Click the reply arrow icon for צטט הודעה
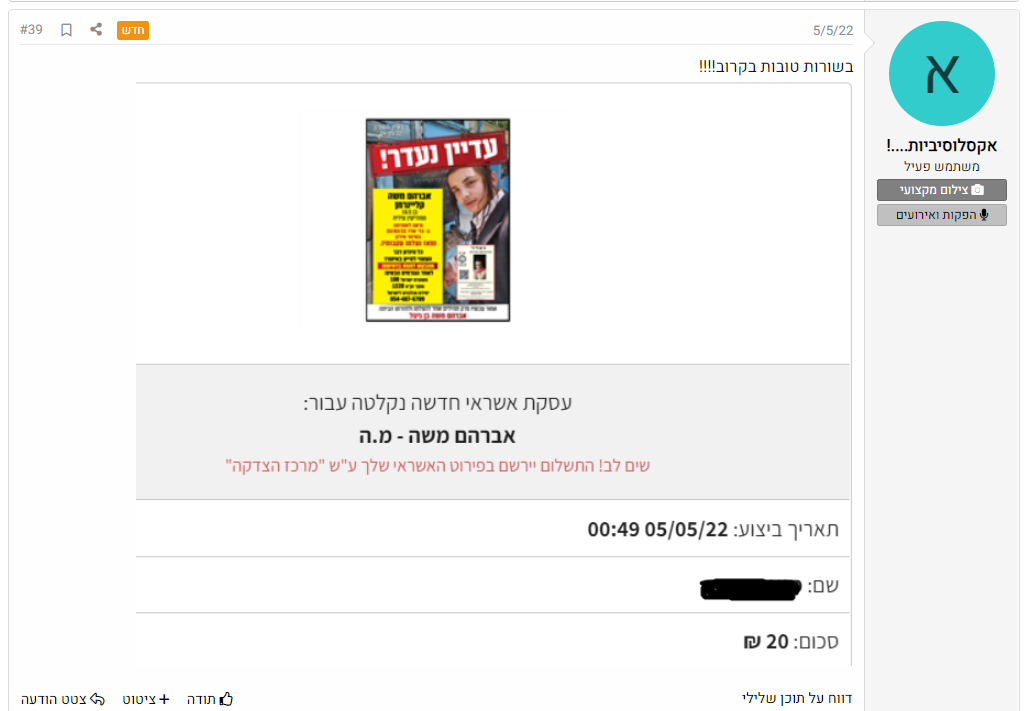 [97, 699]
